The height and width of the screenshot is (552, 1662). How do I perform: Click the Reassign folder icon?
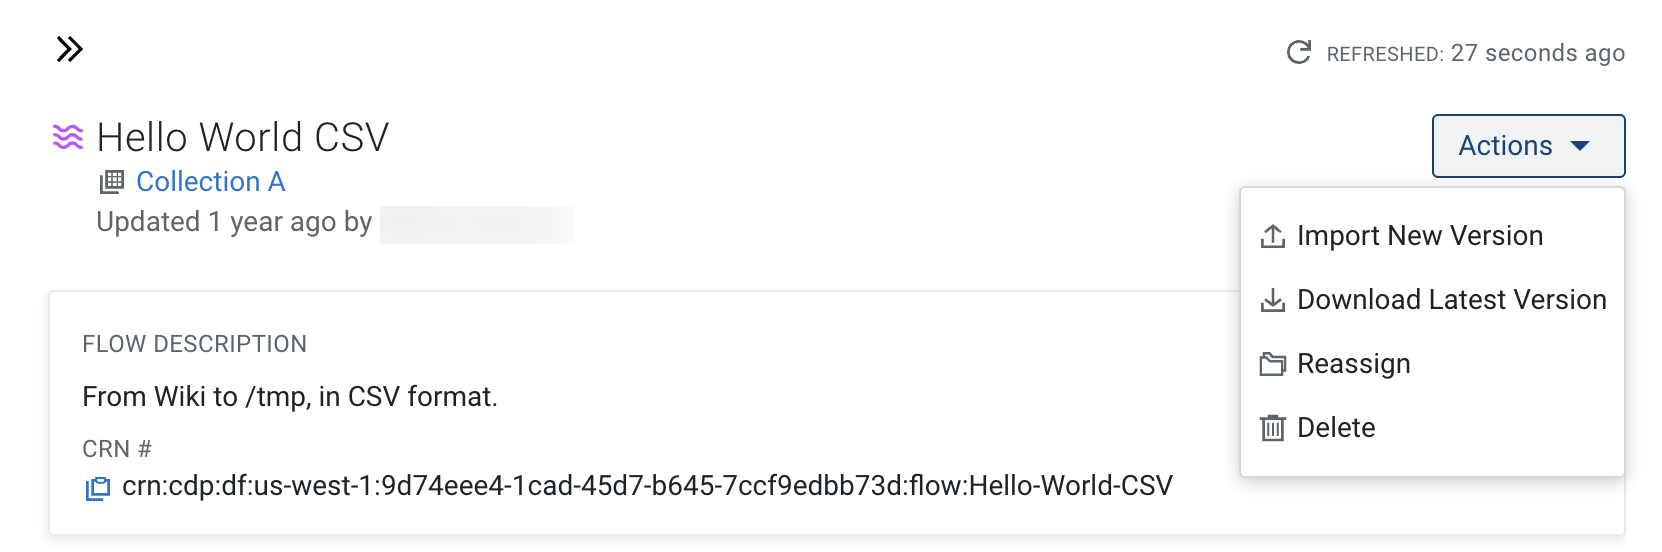point(1272,364)
